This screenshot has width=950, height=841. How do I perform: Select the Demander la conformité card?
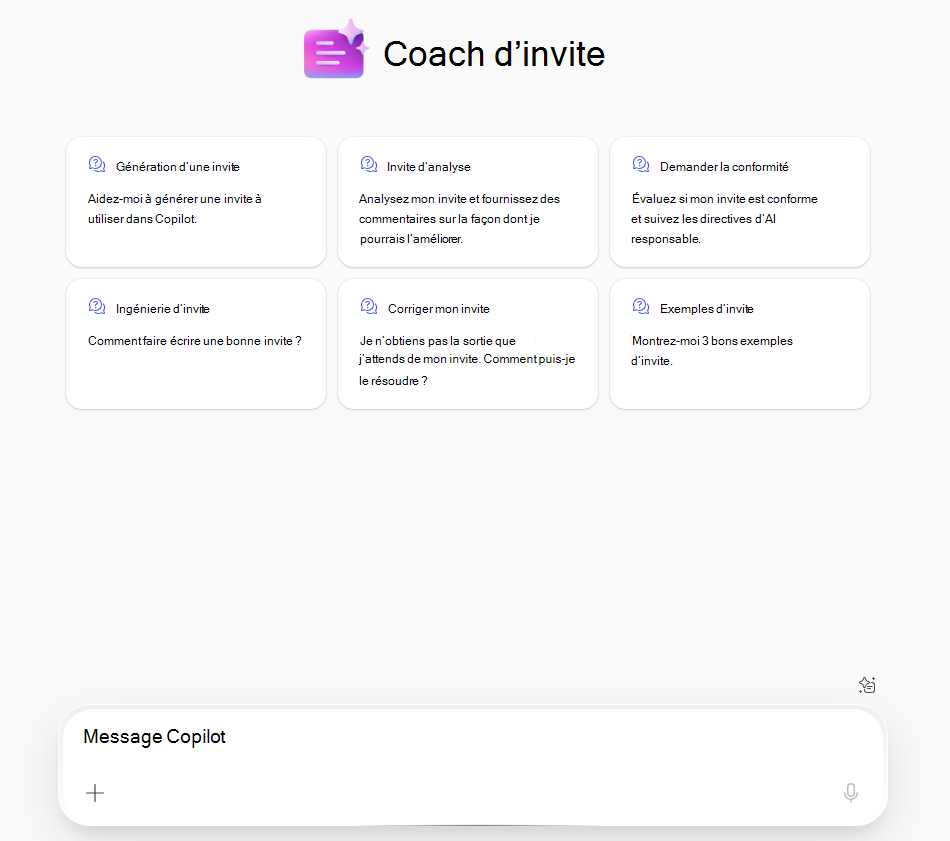tap(740, 202)
